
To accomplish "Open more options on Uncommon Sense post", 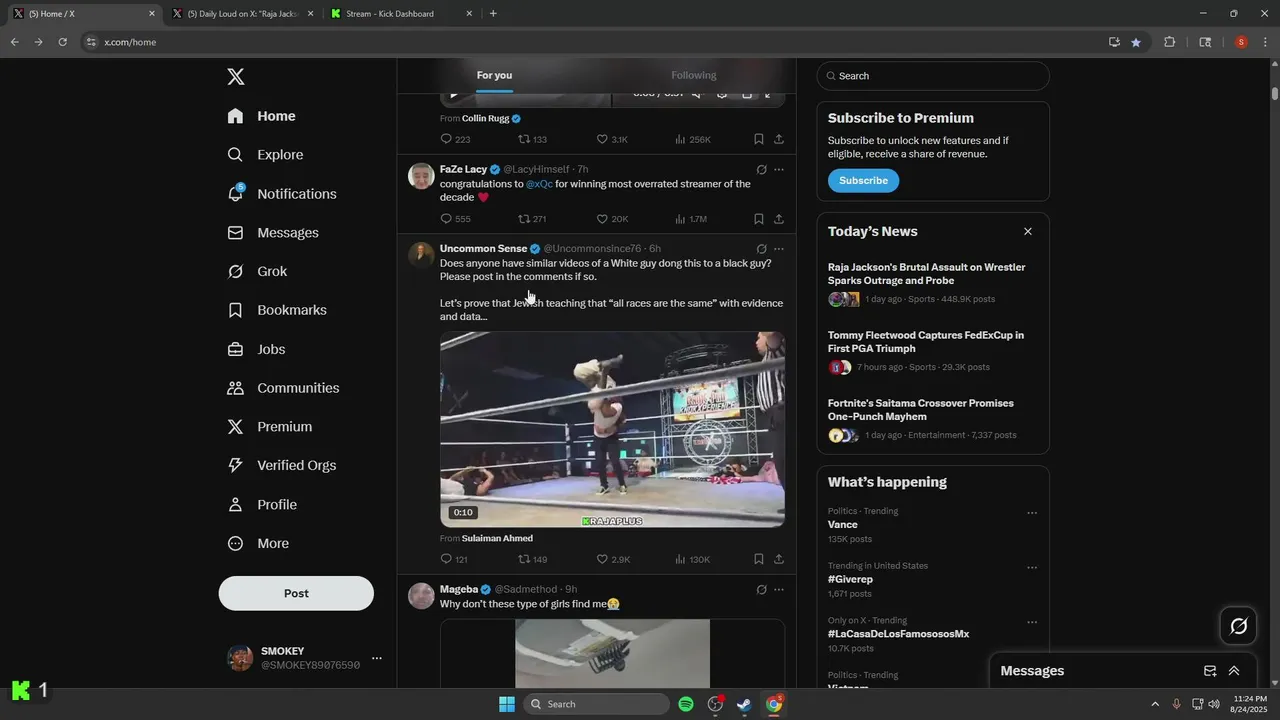I will coord(779,249).
